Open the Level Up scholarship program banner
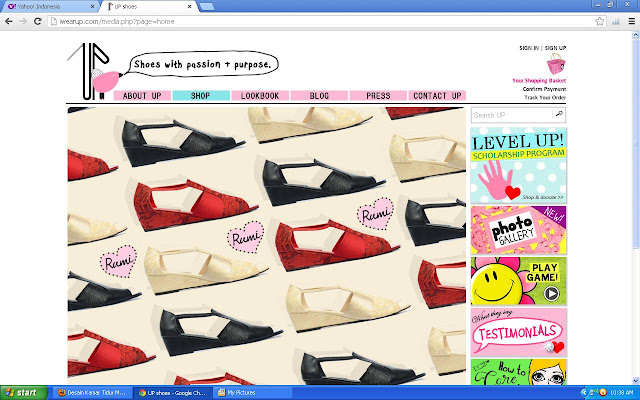Viewport: 640px width, 400px height. pyautogui.click(x=518, y=165)
